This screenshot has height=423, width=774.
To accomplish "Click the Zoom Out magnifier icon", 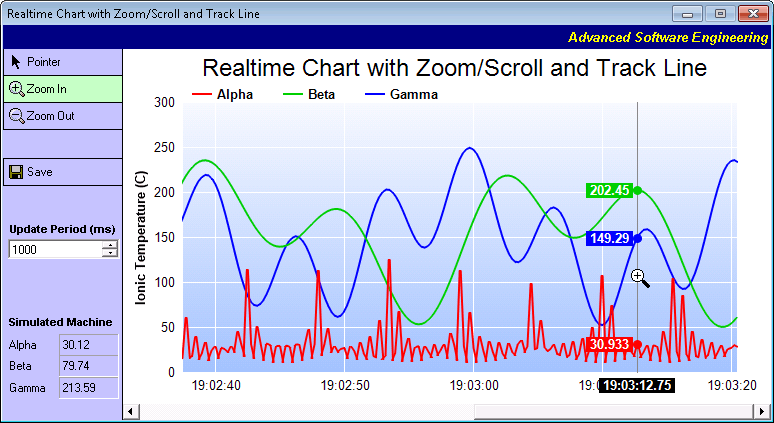I will pyautogui.click(x=17, y=116).
